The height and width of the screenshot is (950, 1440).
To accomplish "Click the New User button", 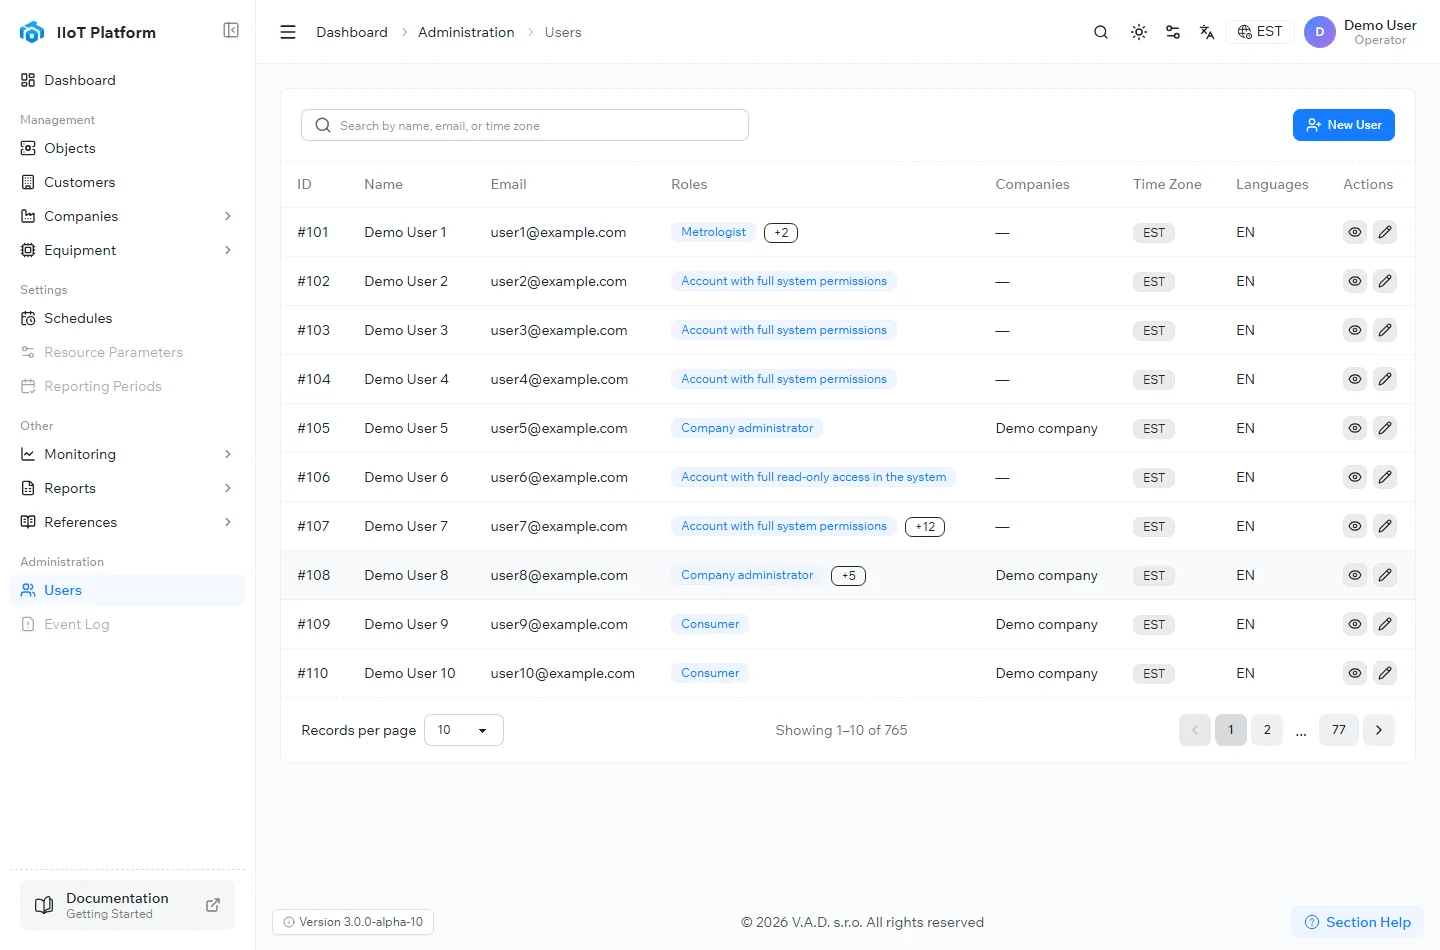I will click(x=1343, y=125).
